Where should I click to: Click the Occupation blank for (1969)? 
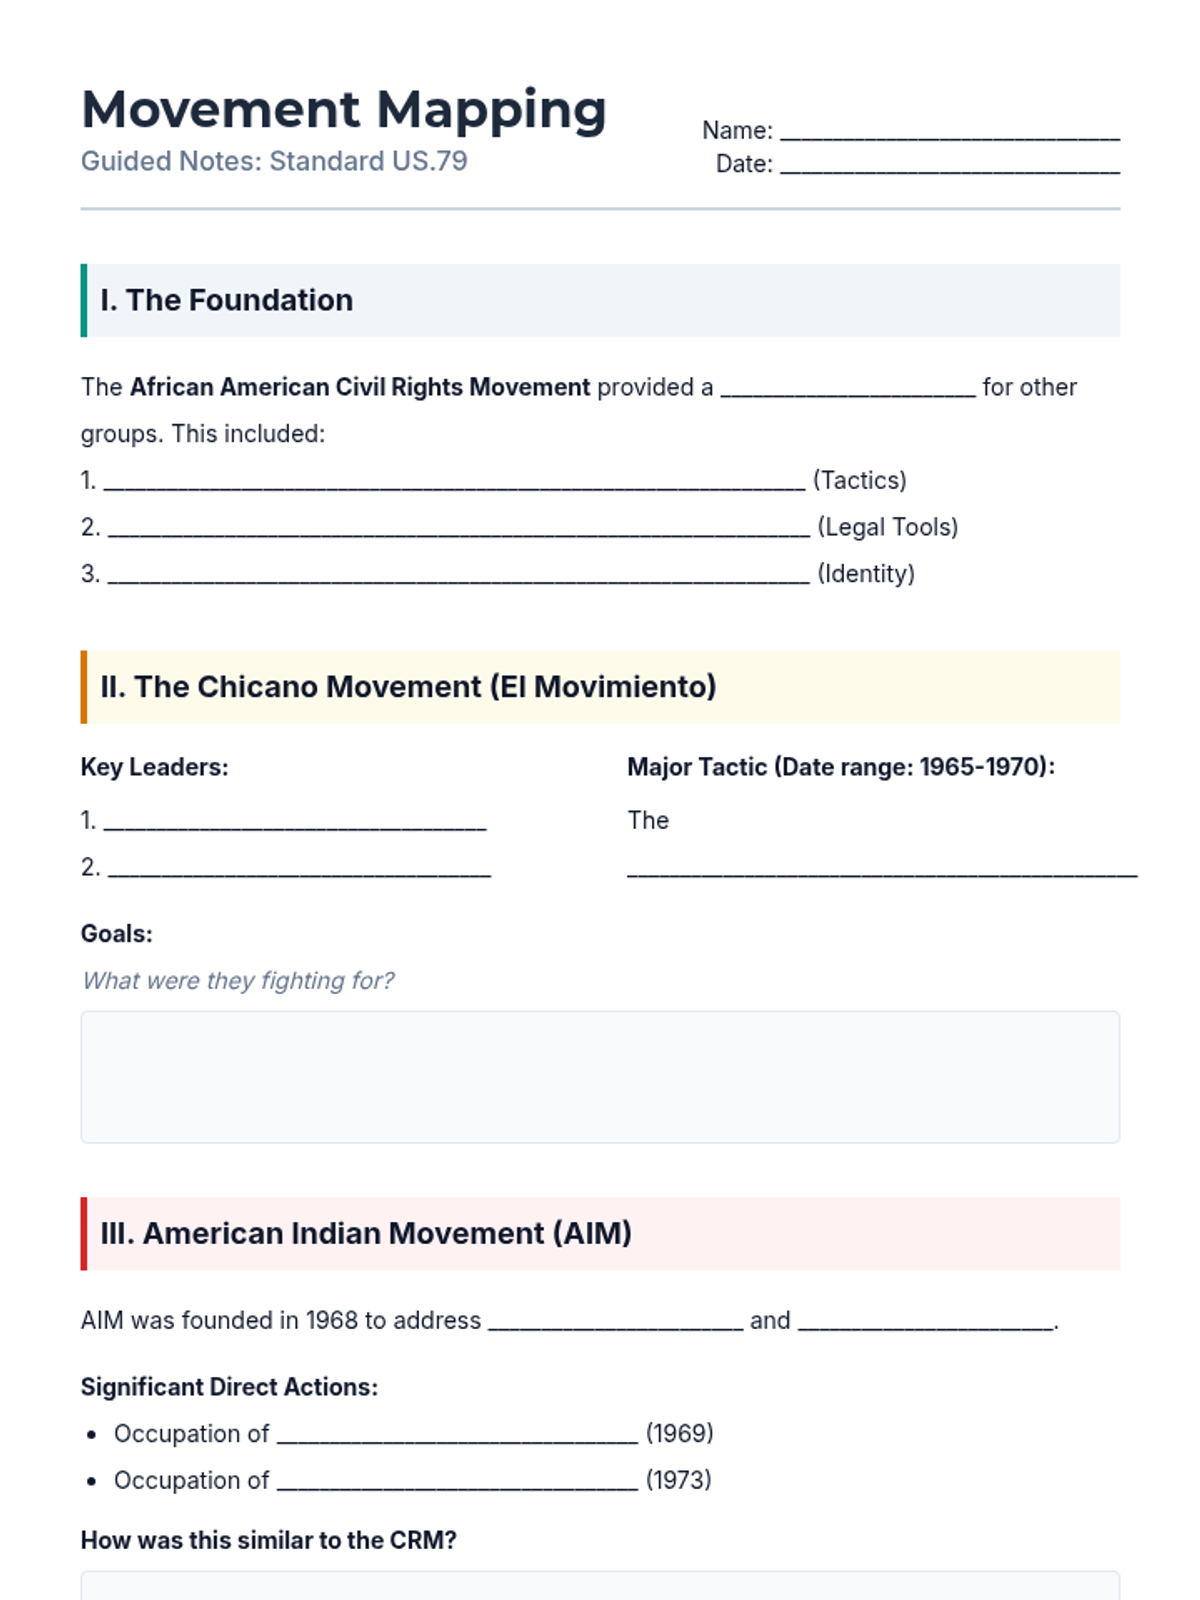(x=457, y=1436)
